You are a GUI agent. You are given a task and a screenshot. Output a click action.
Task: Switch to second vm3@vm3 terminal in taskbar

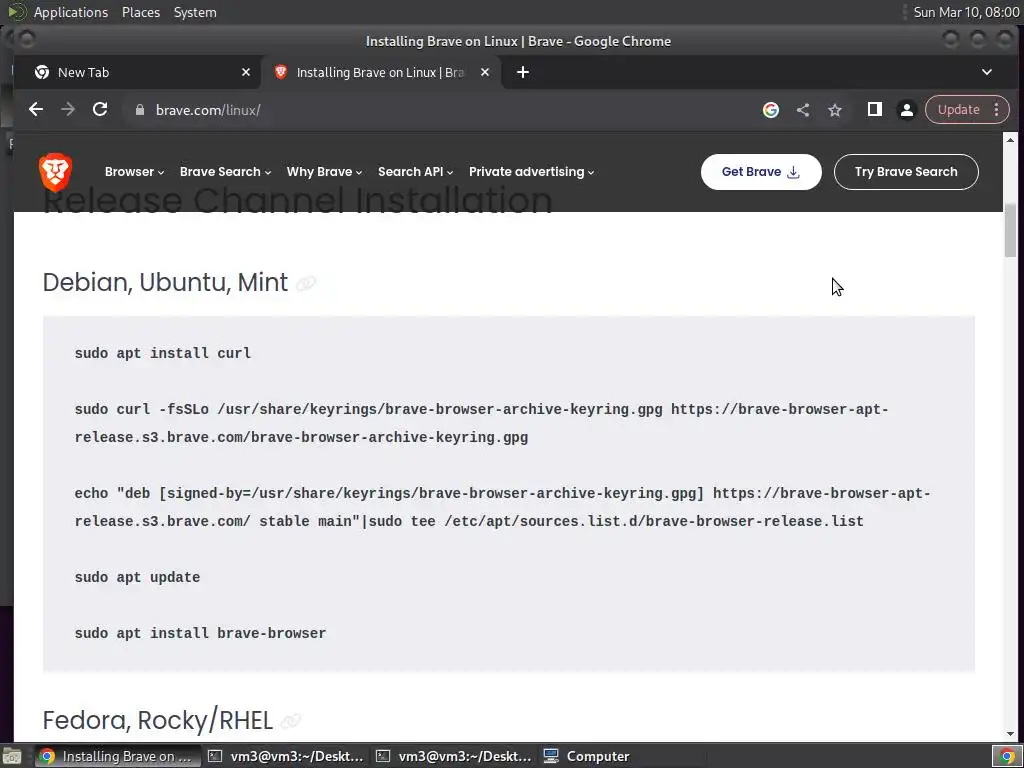(x=454, y=756)
